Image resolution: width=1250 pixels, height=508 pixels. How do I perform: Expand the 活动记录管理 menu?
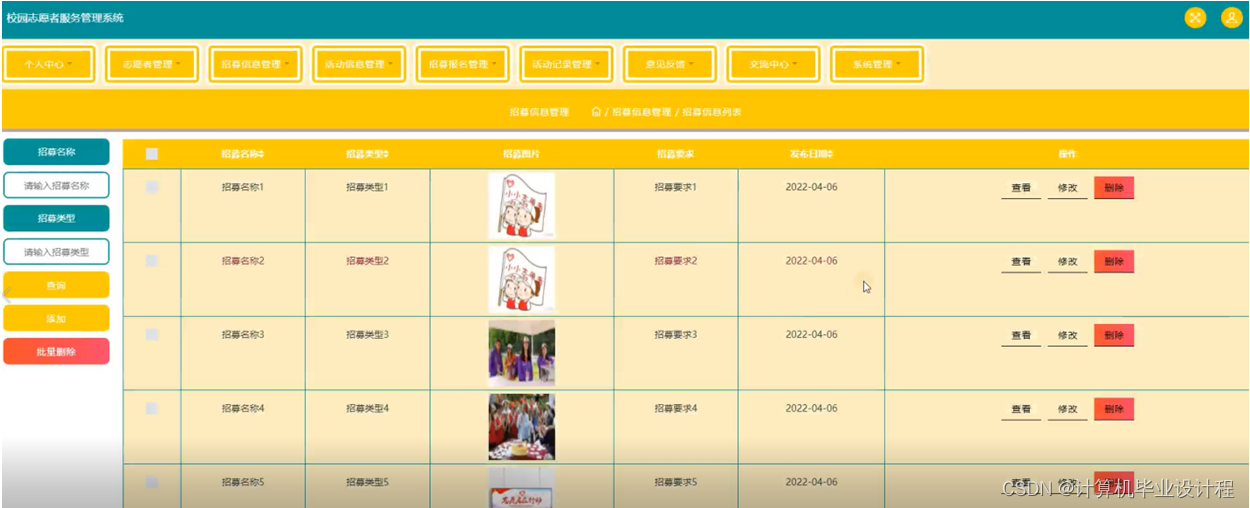coord(568,64)
